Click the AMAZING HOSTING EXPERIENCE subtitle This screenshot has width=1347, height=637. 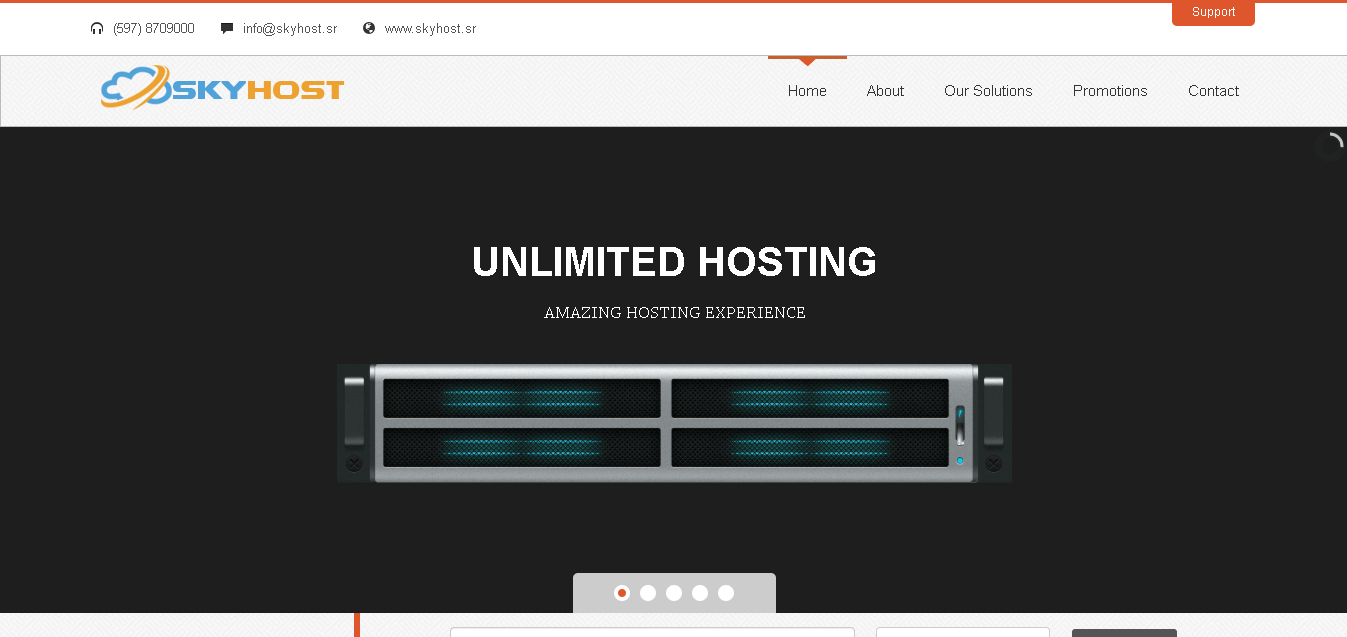674,313
